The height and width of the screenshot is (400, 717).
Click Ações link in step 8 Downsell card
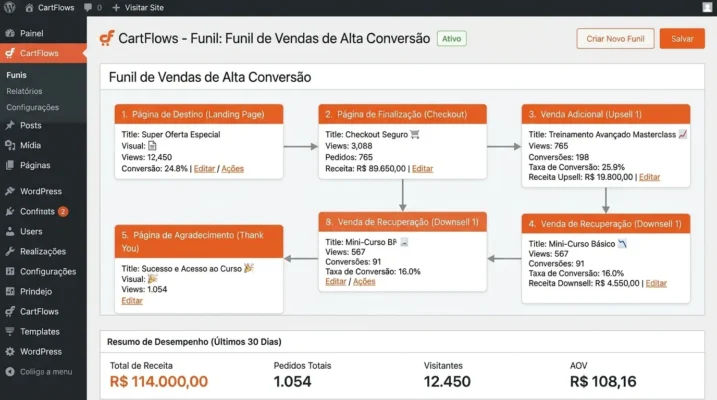[364, 282]
